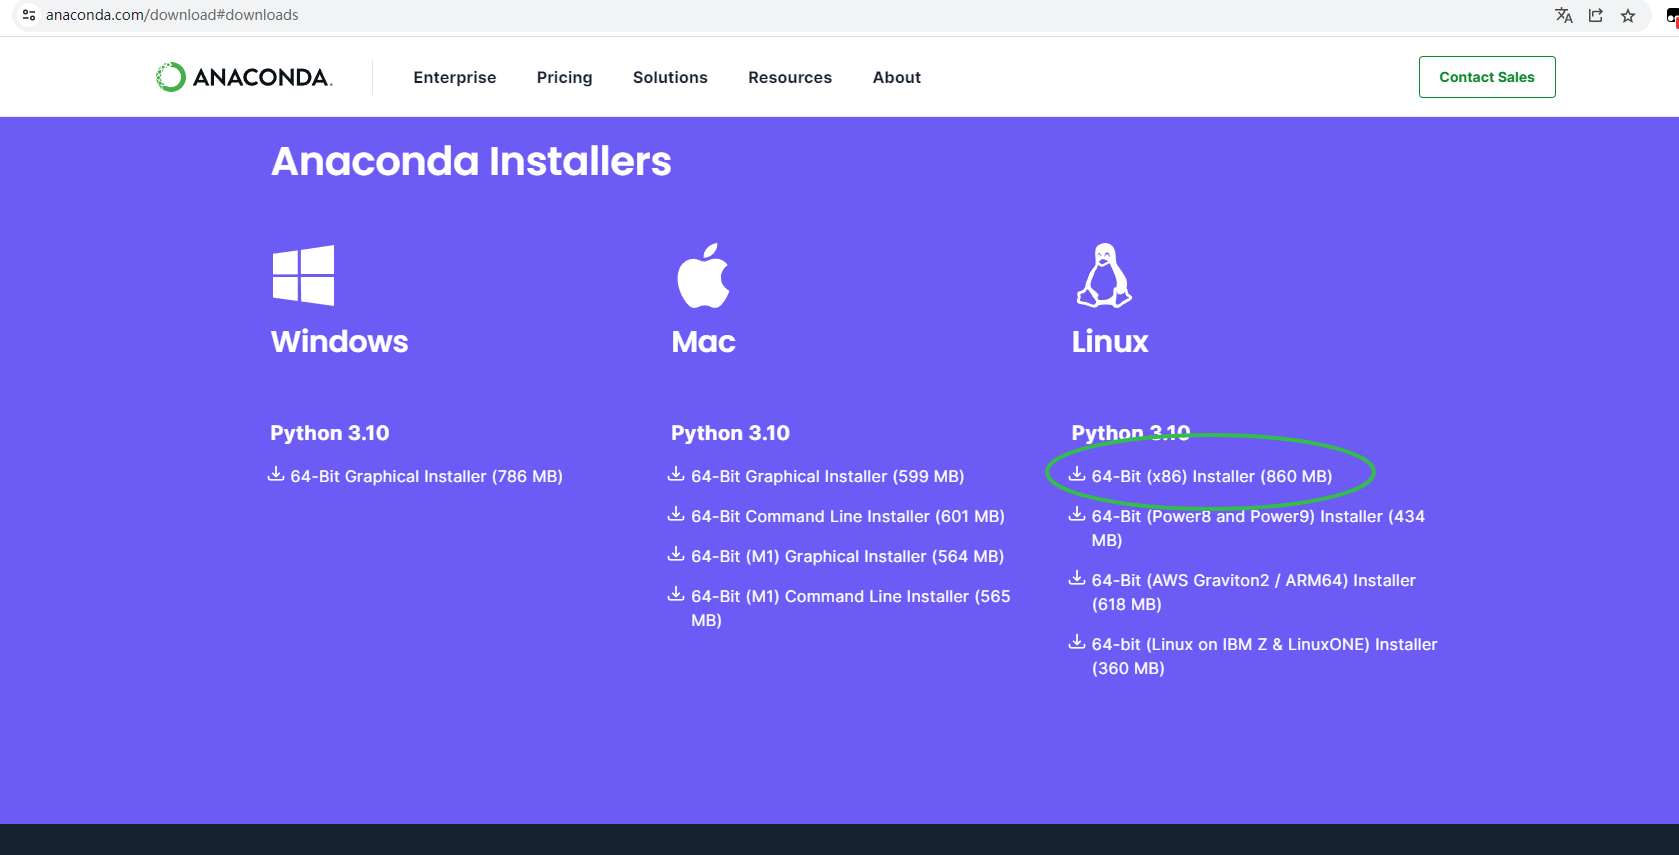
Task: Download Linux AWS Graviton2 / ARM64 Installer
Action: point(1253,592)
